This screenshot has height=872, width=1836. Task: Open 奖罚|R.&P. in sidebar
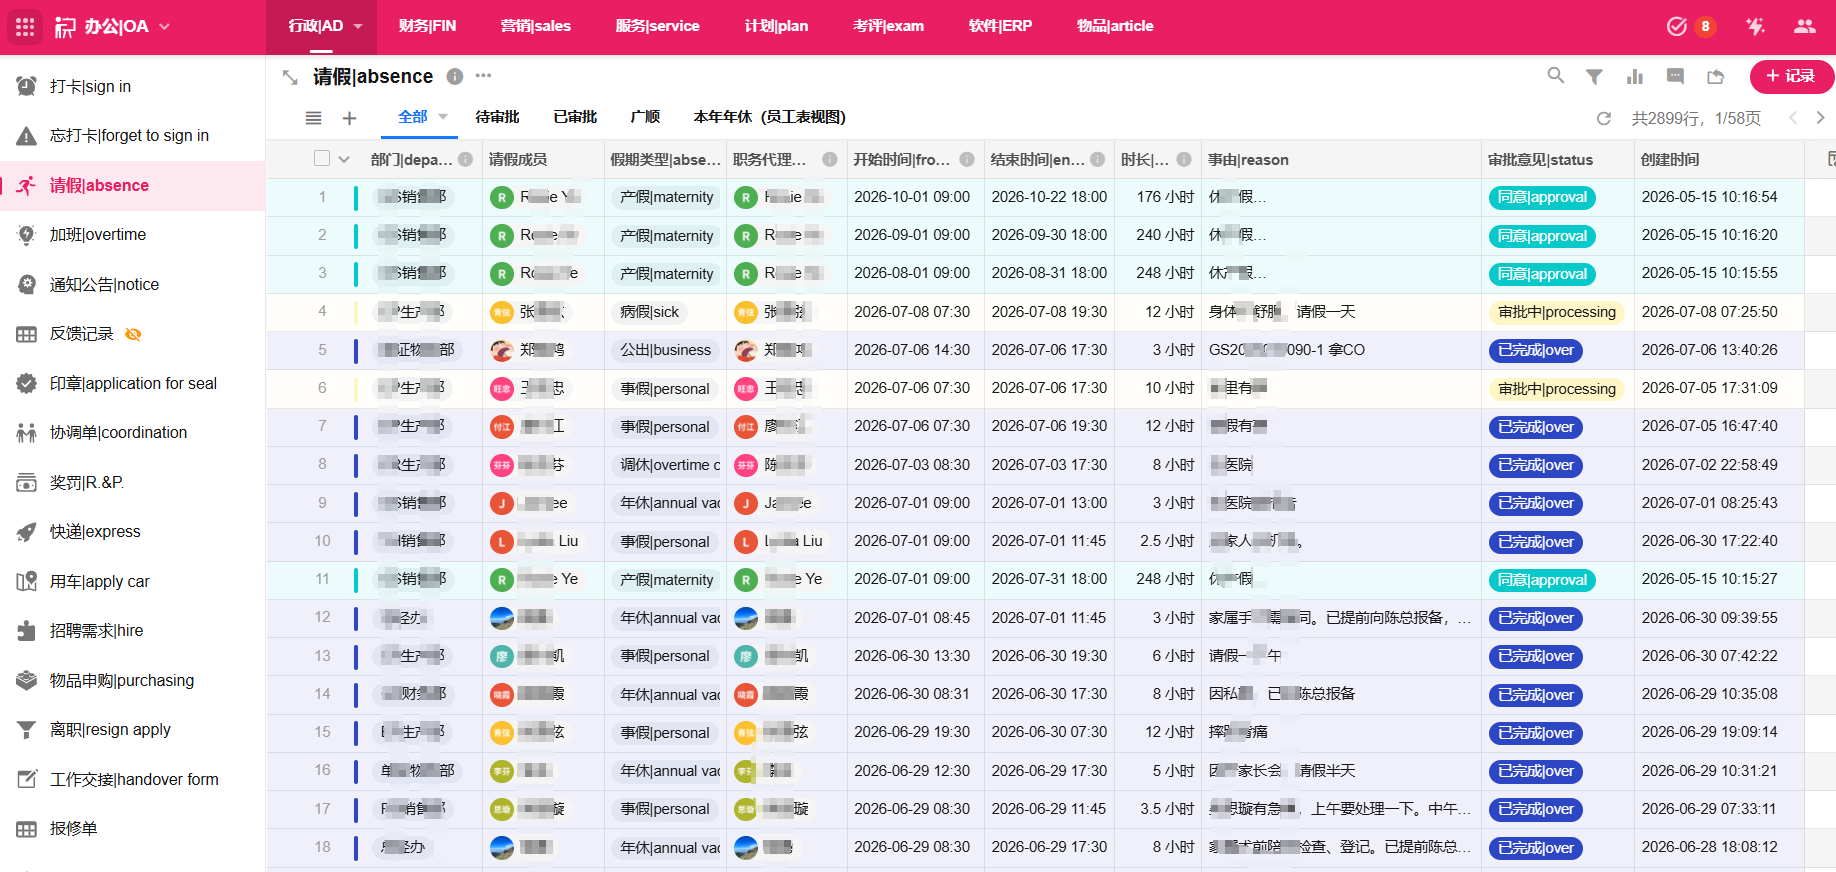(132, 483)
